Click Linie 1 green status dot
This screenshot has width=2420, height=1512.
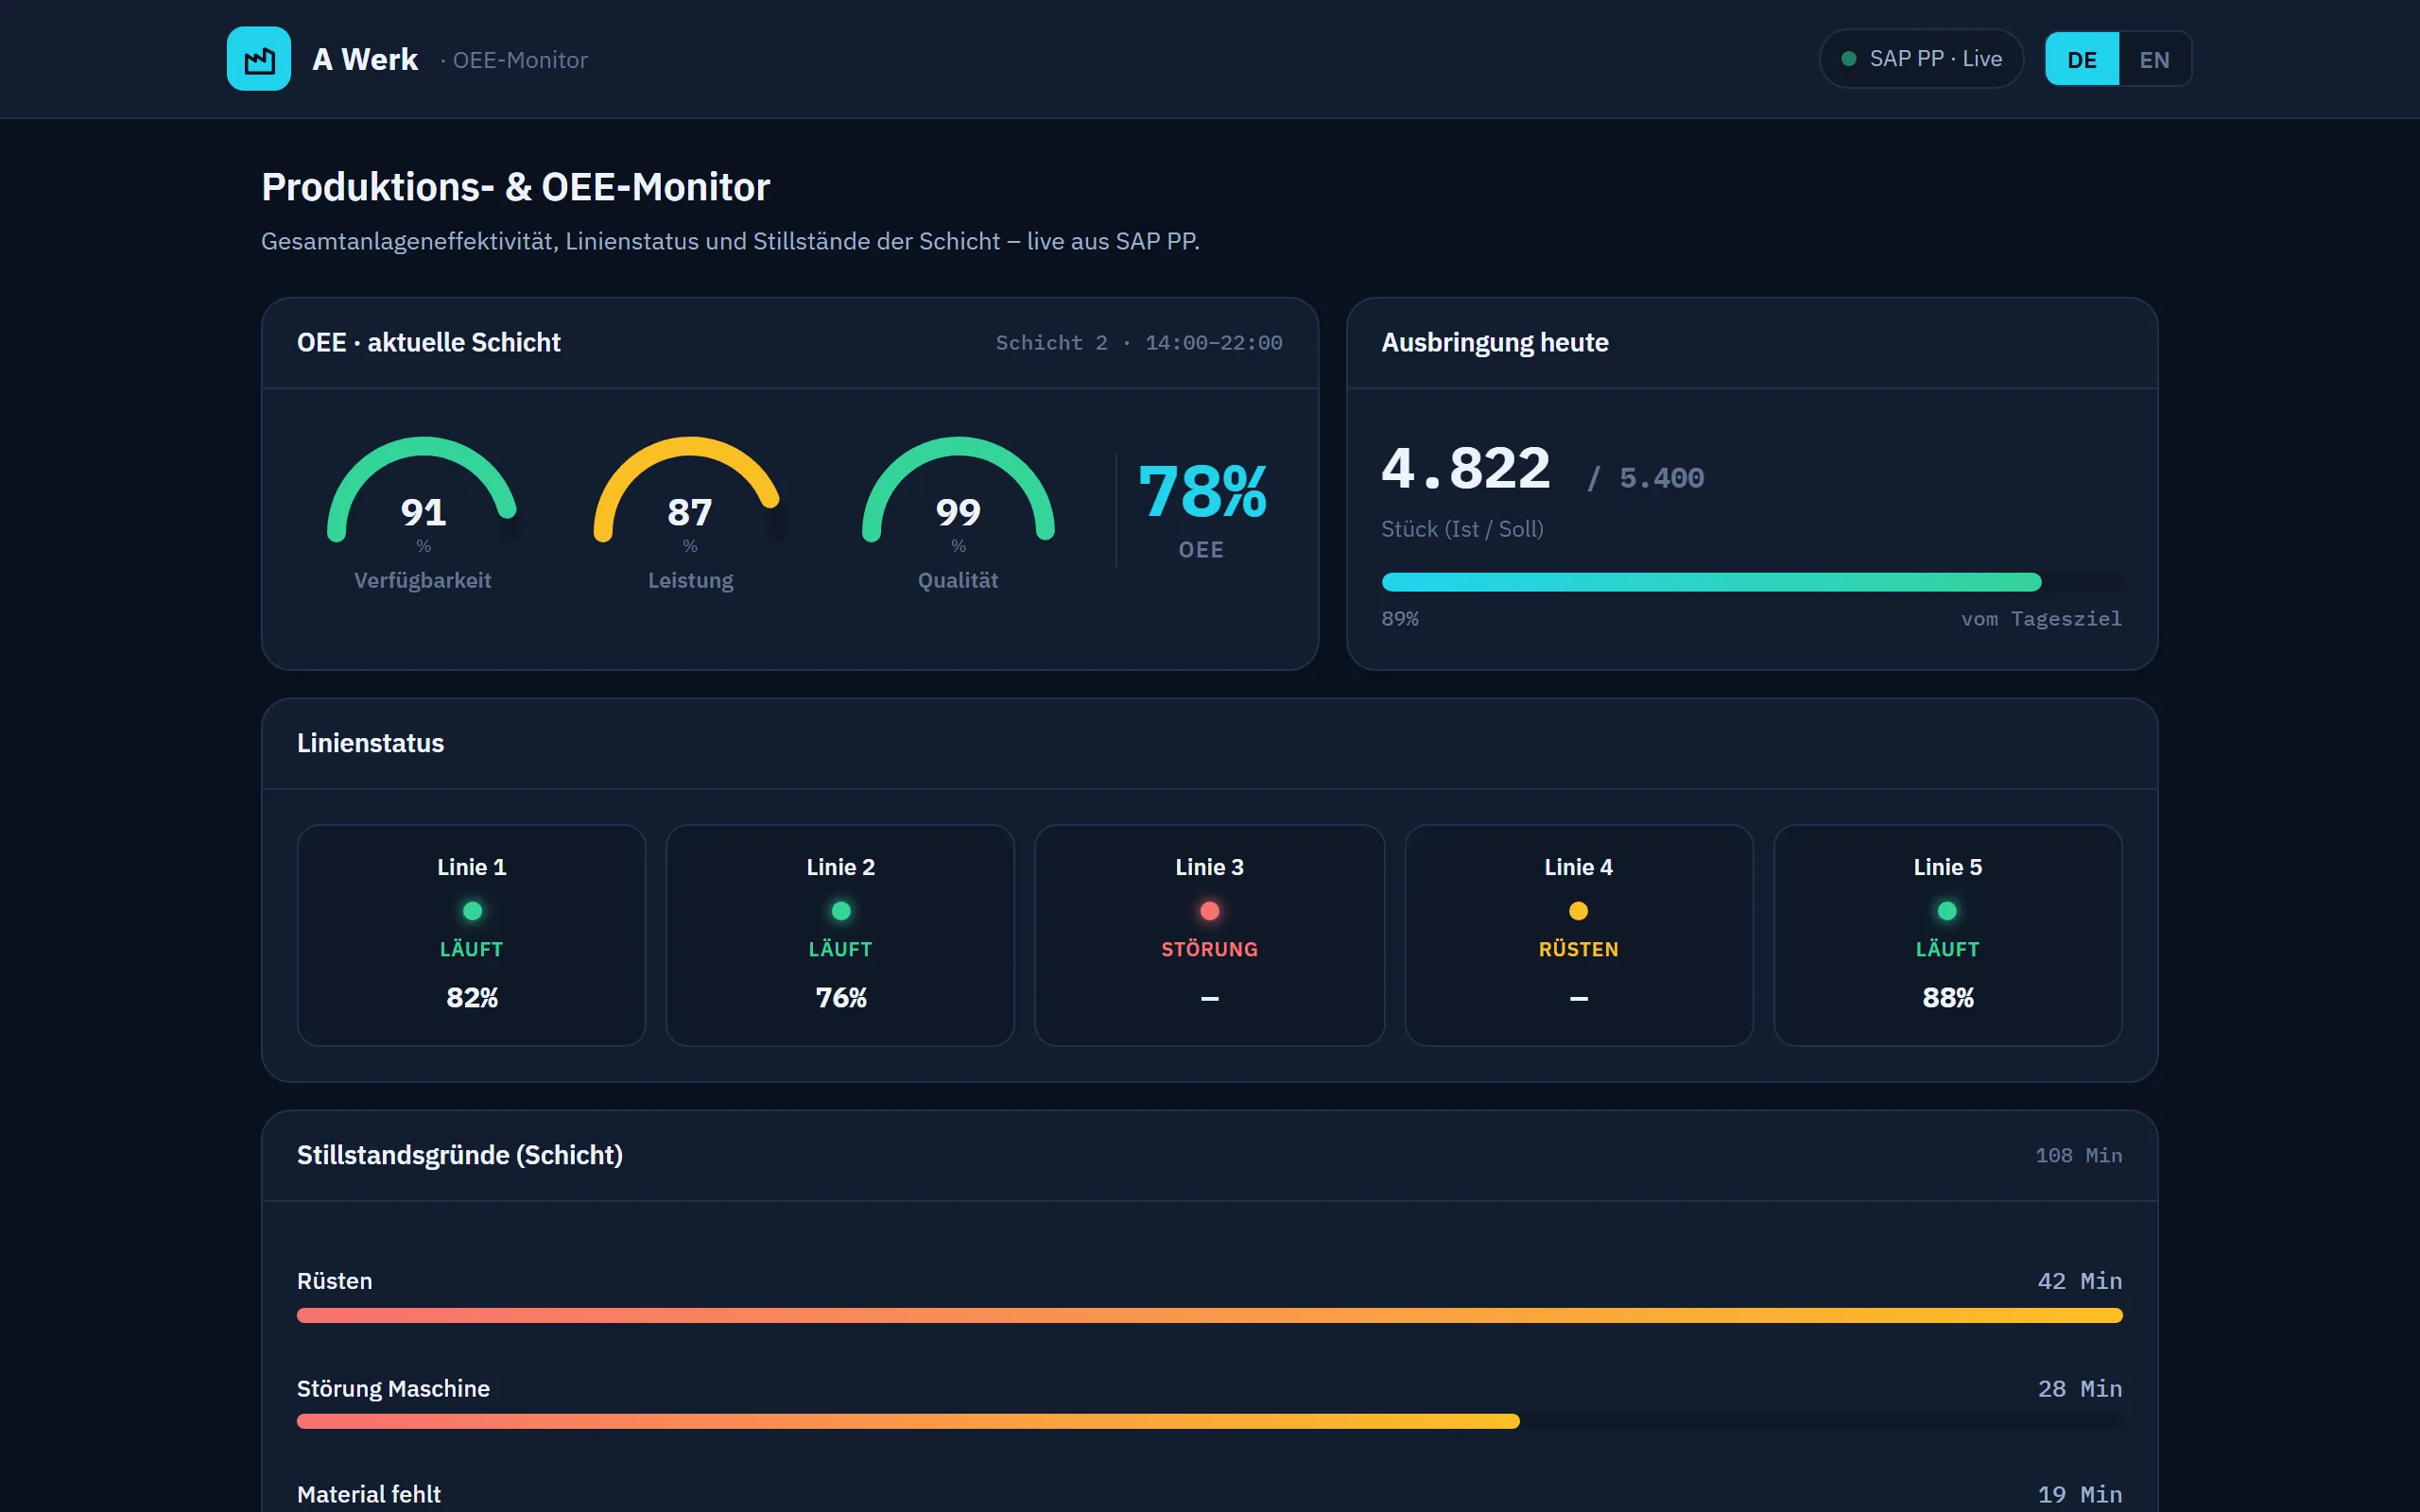pyautogui.click(x=472, y=911)
